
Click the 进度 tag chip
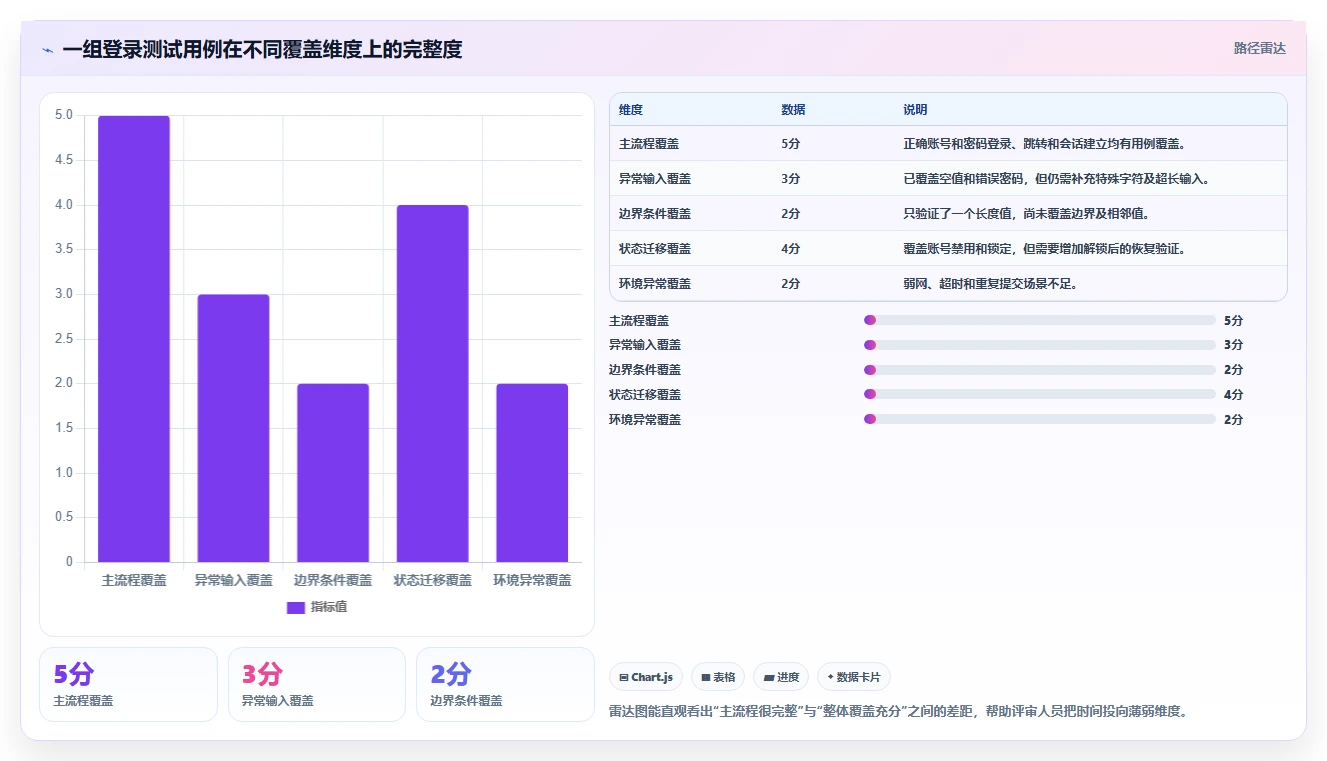781,677
